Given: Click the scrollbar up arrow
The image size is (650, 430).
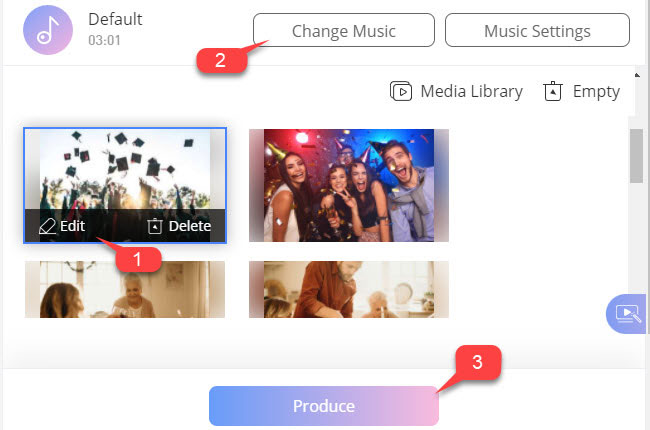Looking at the screenshot, I should click(x=637, y=75).
